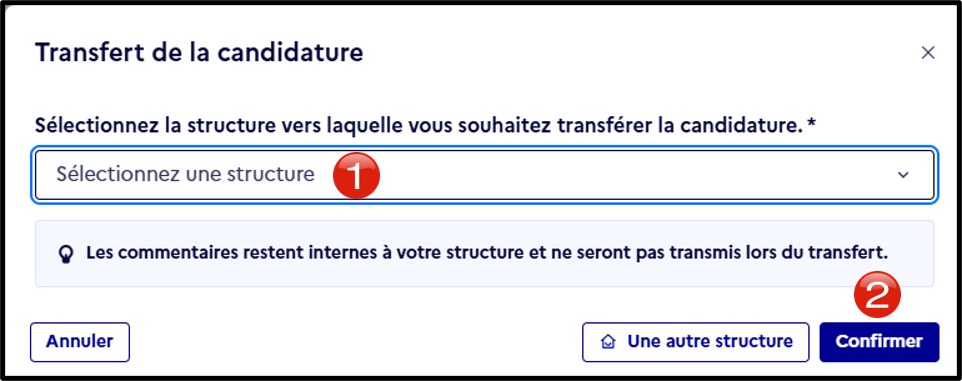The height and width of the screenshot is (381, 962).
Task: Open the Sélectionnez une structure dropdown
Action: point(485,175)
